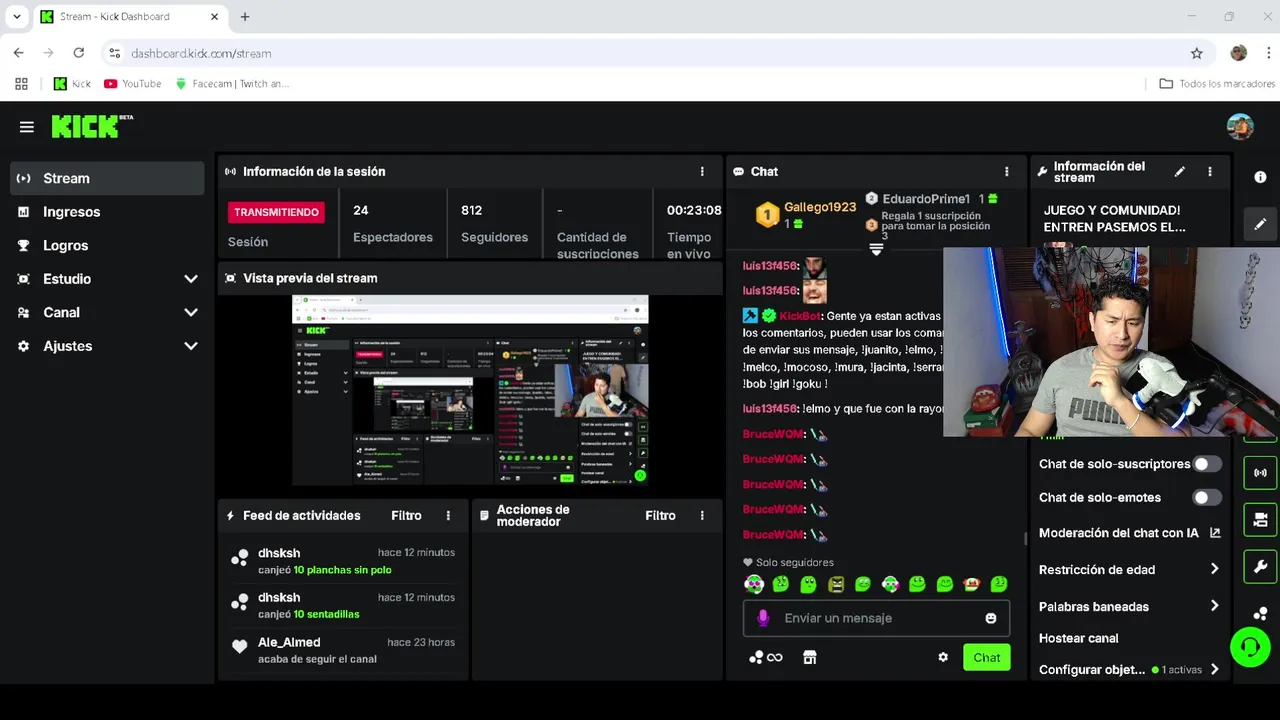Open the Todos los marcadores folder
This screenshot has height=720, width=1280.
point(1216,84)
